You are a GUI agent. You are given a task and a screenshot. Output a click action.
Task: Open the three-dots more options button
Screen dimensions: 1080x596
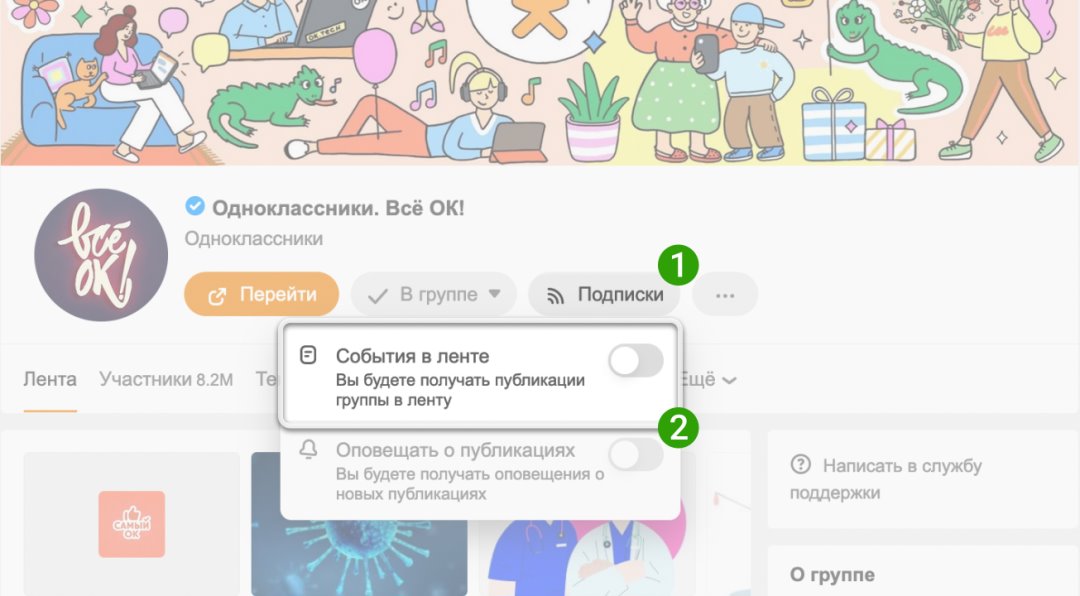click(x=725, y=295)
